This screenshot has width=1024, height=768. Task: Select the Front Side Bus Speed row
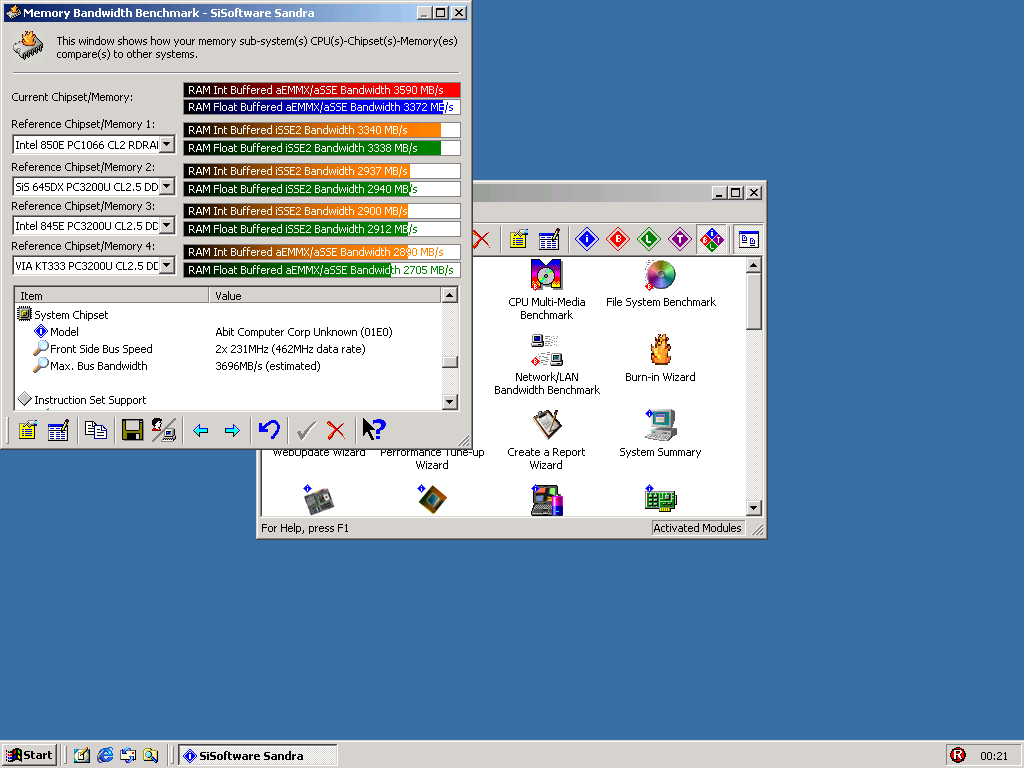(101, 349)
